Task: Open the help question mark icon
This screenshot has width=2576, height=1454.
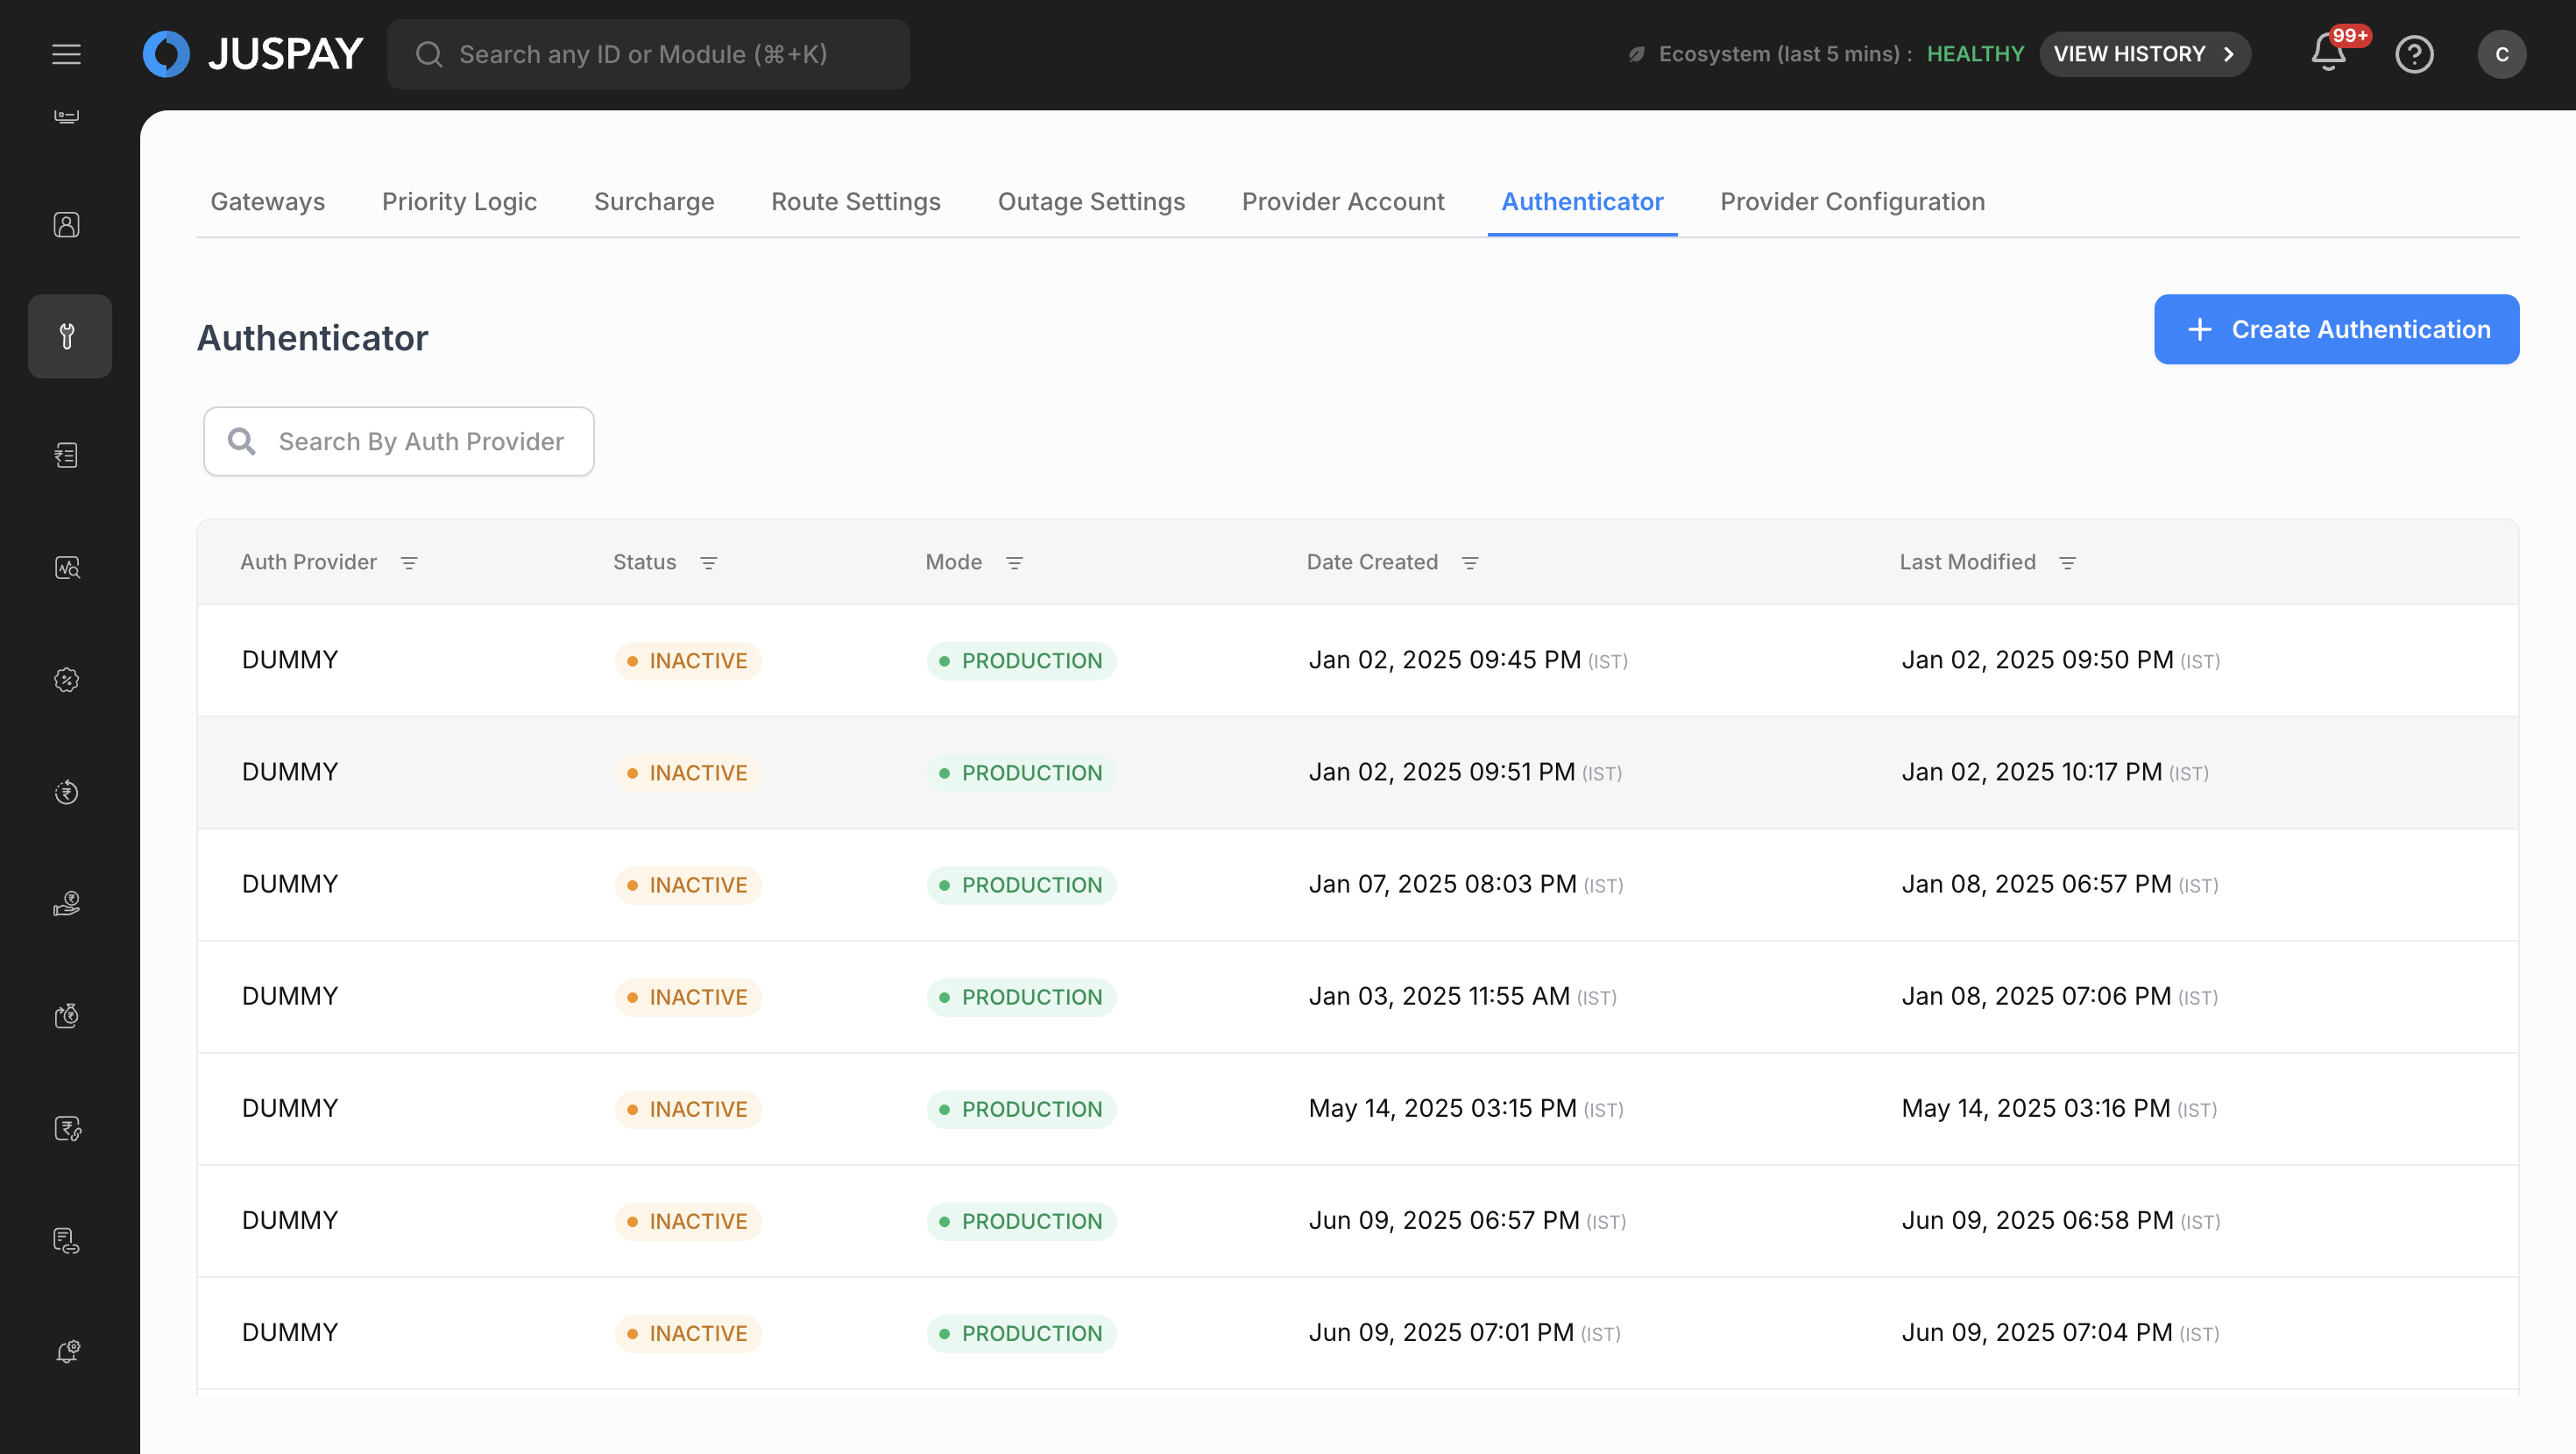Action: pyautogui.click(x=2414, y=54)
